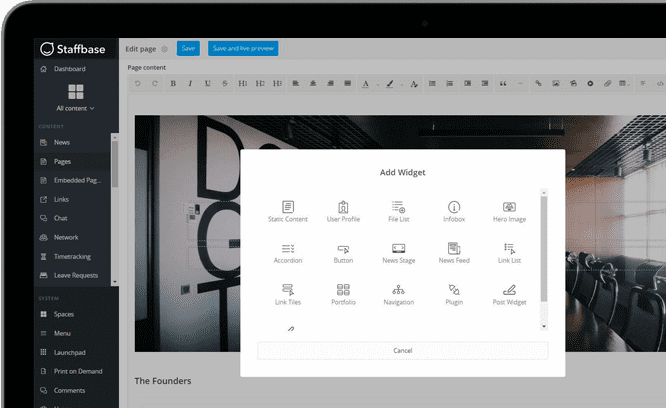Screen dimensions: 666x408
Task: Add the Link List widget
Action: (509, 253)
